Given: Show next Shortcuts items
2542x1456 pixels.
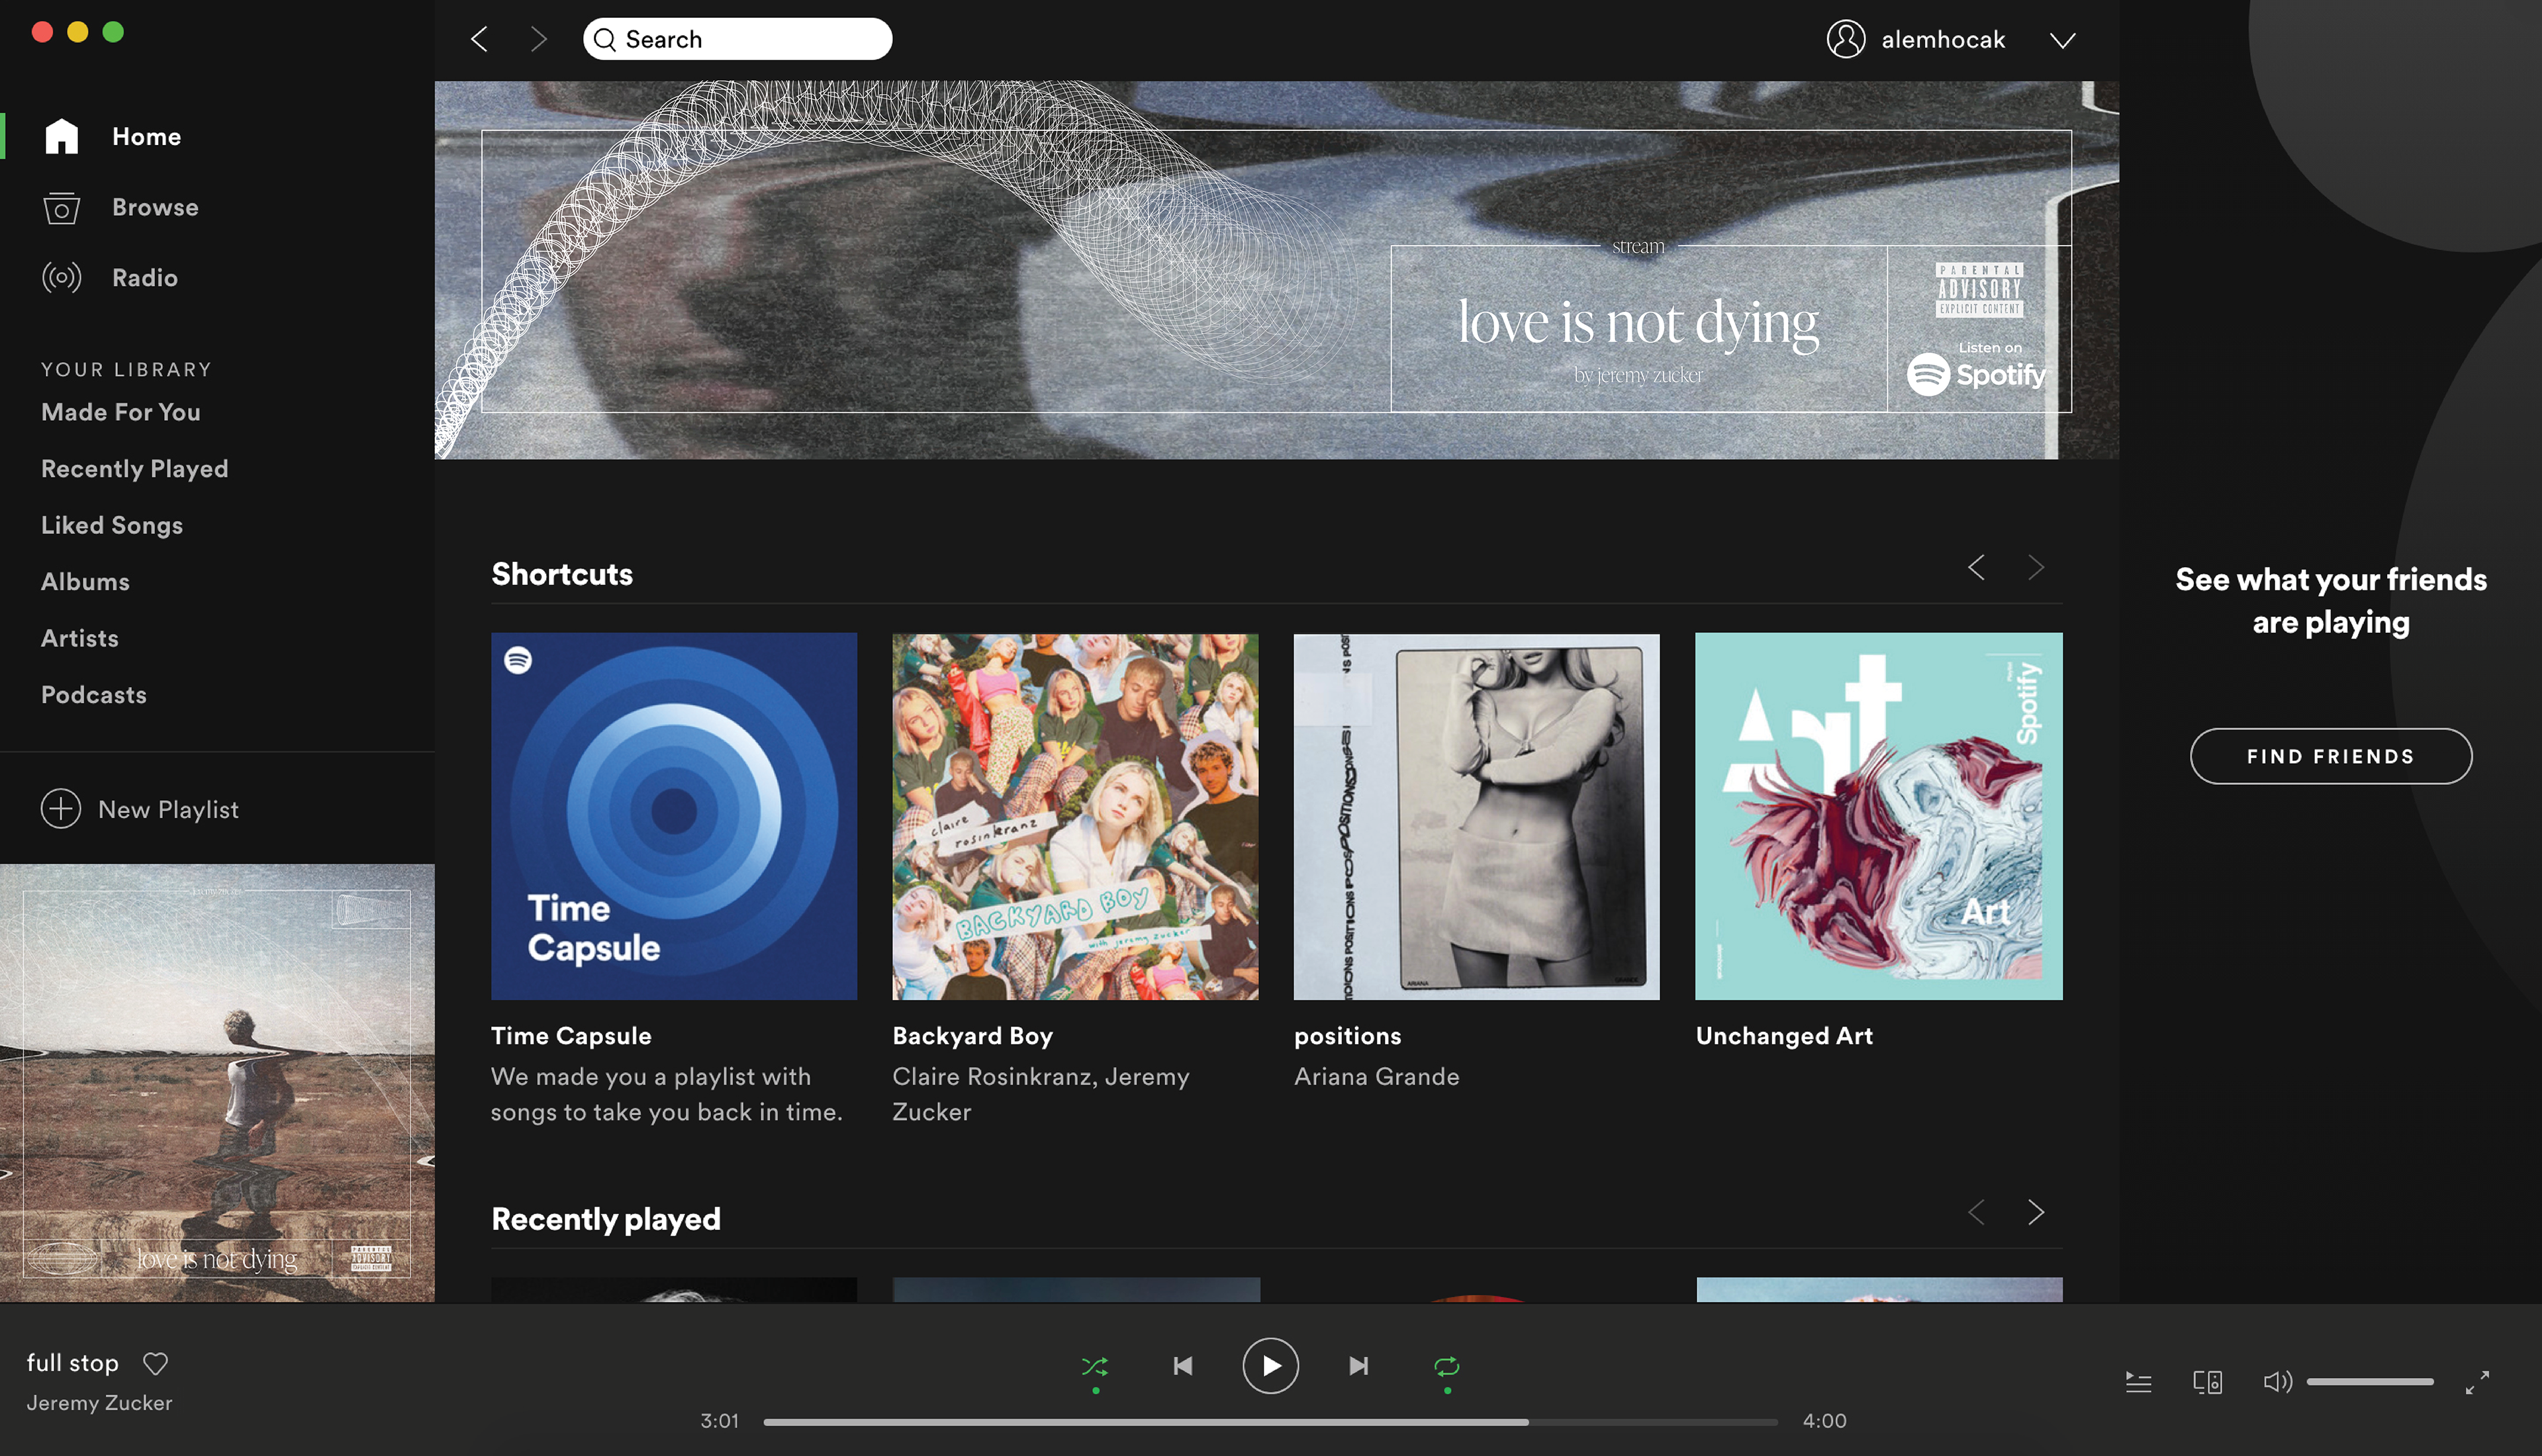Looking at the screenshot, I should coord(2036,568).
